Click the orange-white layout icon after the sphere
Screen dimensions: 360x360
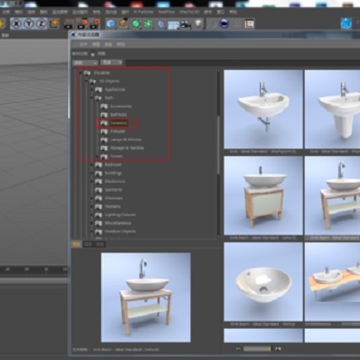click(249, 24)
